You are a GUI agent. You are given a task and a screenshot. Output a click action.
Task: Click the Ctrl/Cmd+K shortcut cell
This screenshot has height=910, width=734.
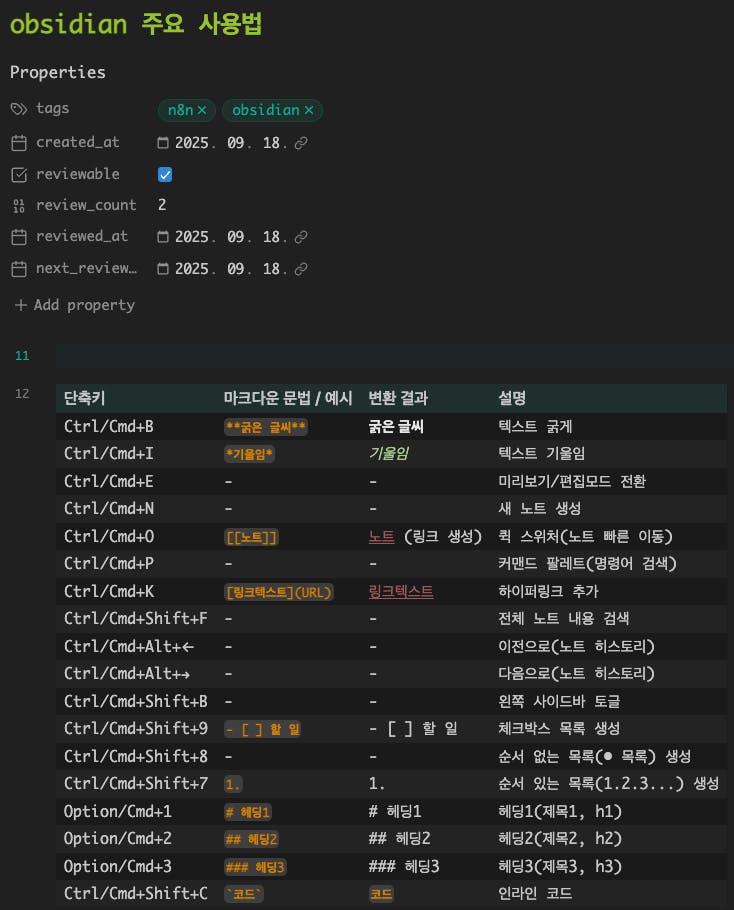pyautogui.click(x=109, y=592)
